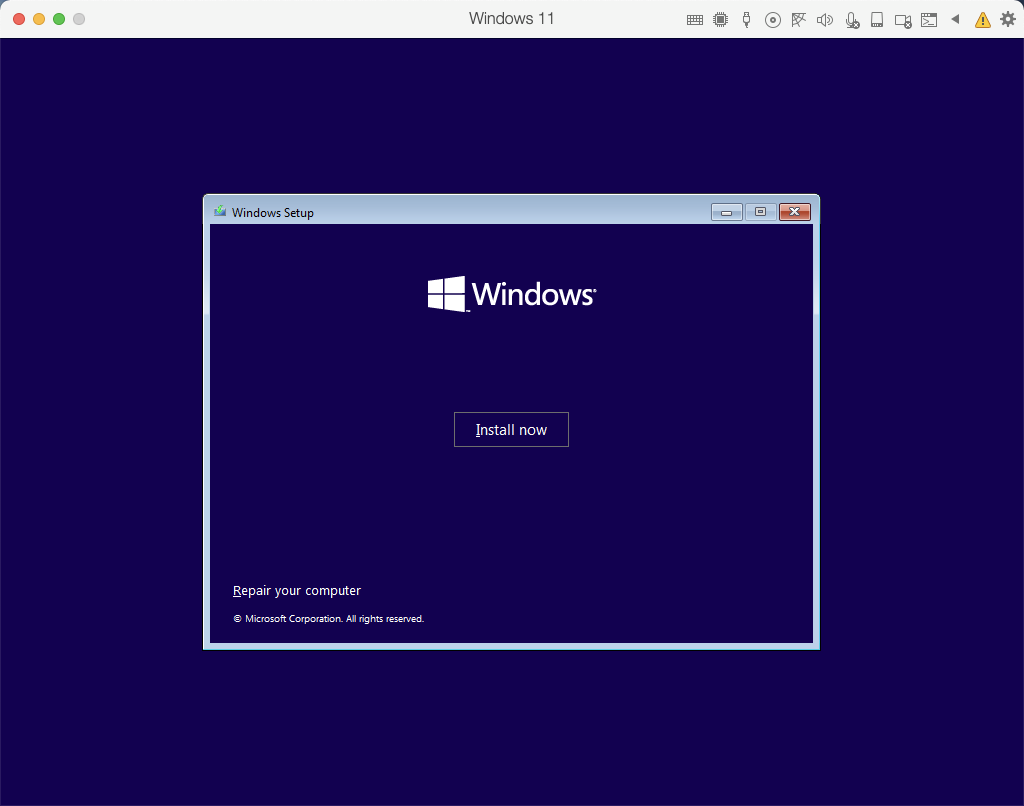
Task: Open the Repair your computer link
Action: (x=296, y=590)
